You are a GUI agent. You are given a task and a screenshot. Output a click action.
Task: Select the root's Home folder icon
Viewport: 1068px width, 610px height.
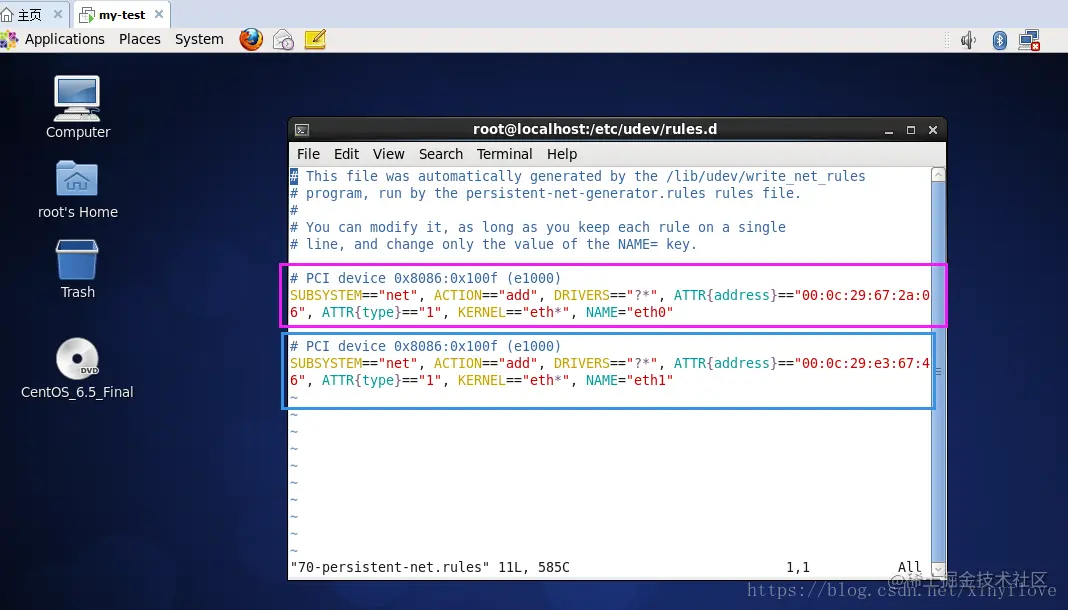pos(77,189)
